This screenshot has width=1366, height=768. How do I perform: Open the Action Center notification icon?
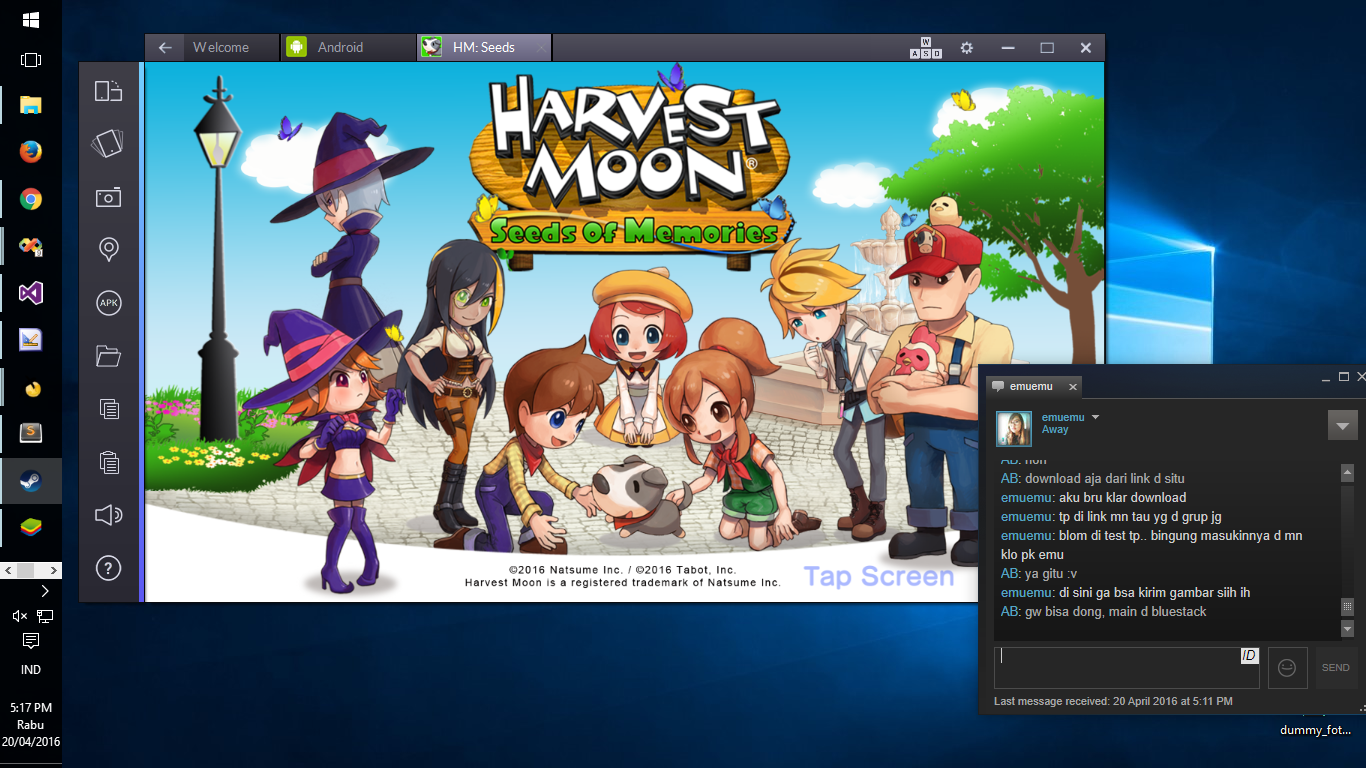[30, 640]
